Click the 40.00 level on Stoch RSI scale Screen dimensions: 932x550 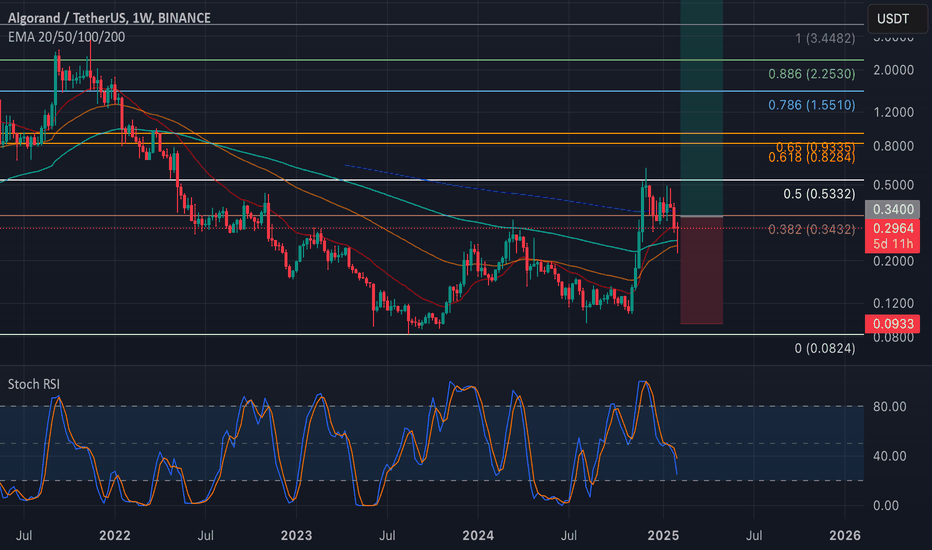(890, 456)
